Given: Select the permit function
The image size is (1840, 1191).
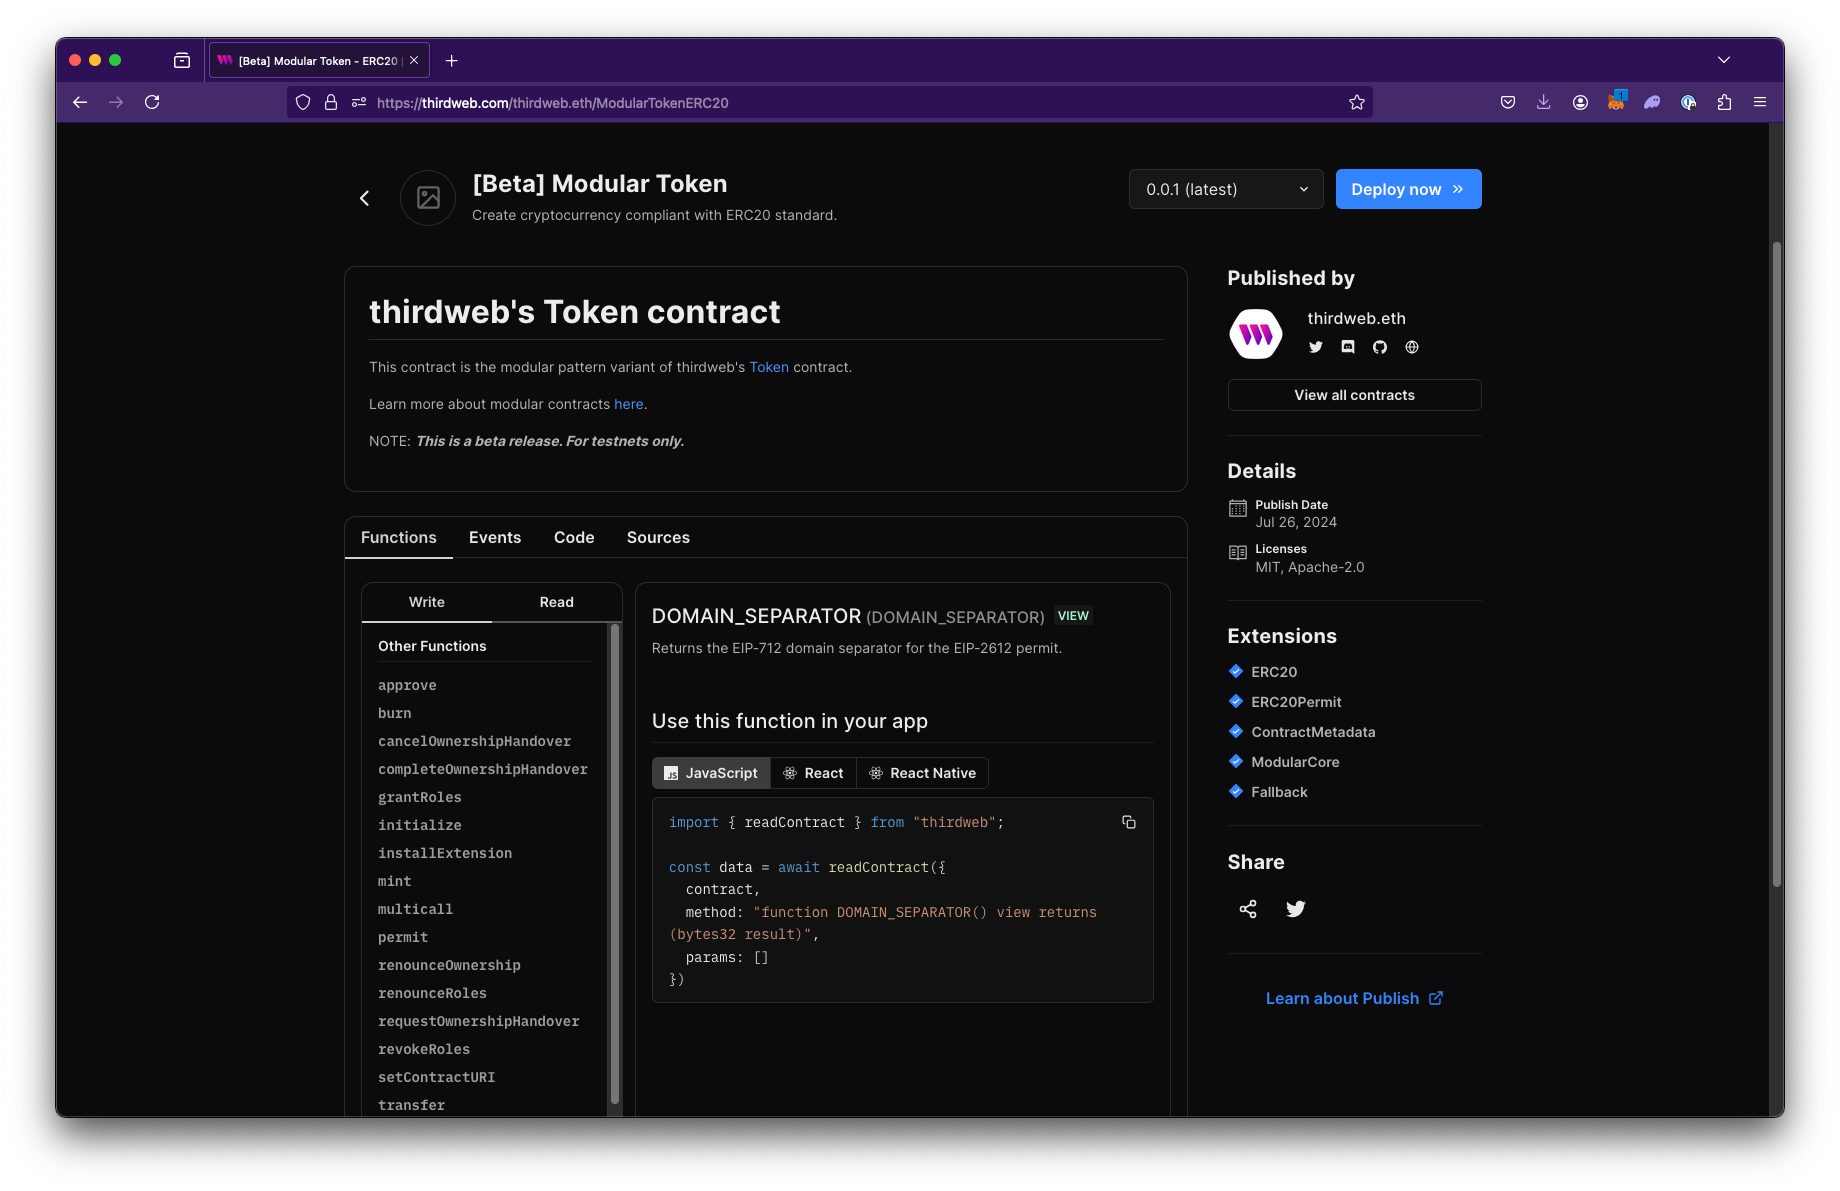Looking at the screenshot, I should click(403, 937).
